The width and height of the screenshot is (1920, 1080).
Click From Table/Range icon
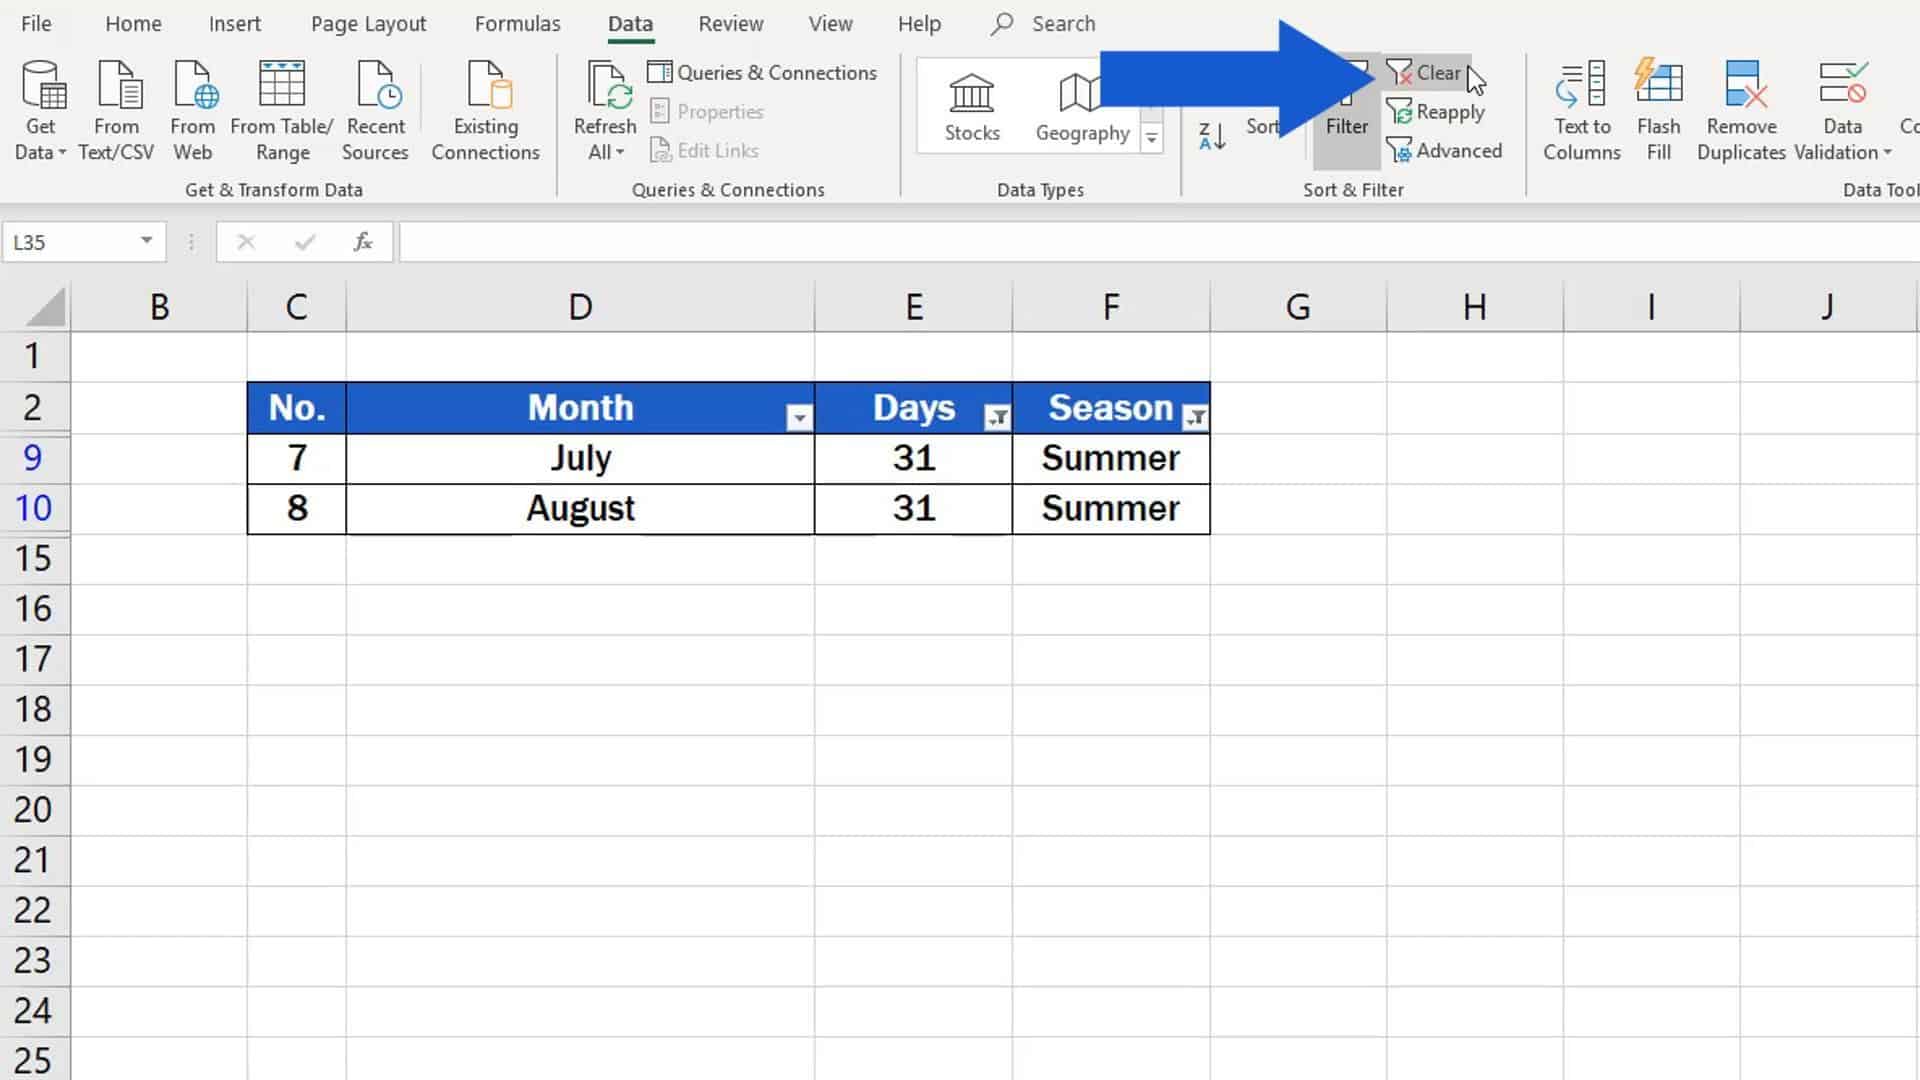[281, 83]
